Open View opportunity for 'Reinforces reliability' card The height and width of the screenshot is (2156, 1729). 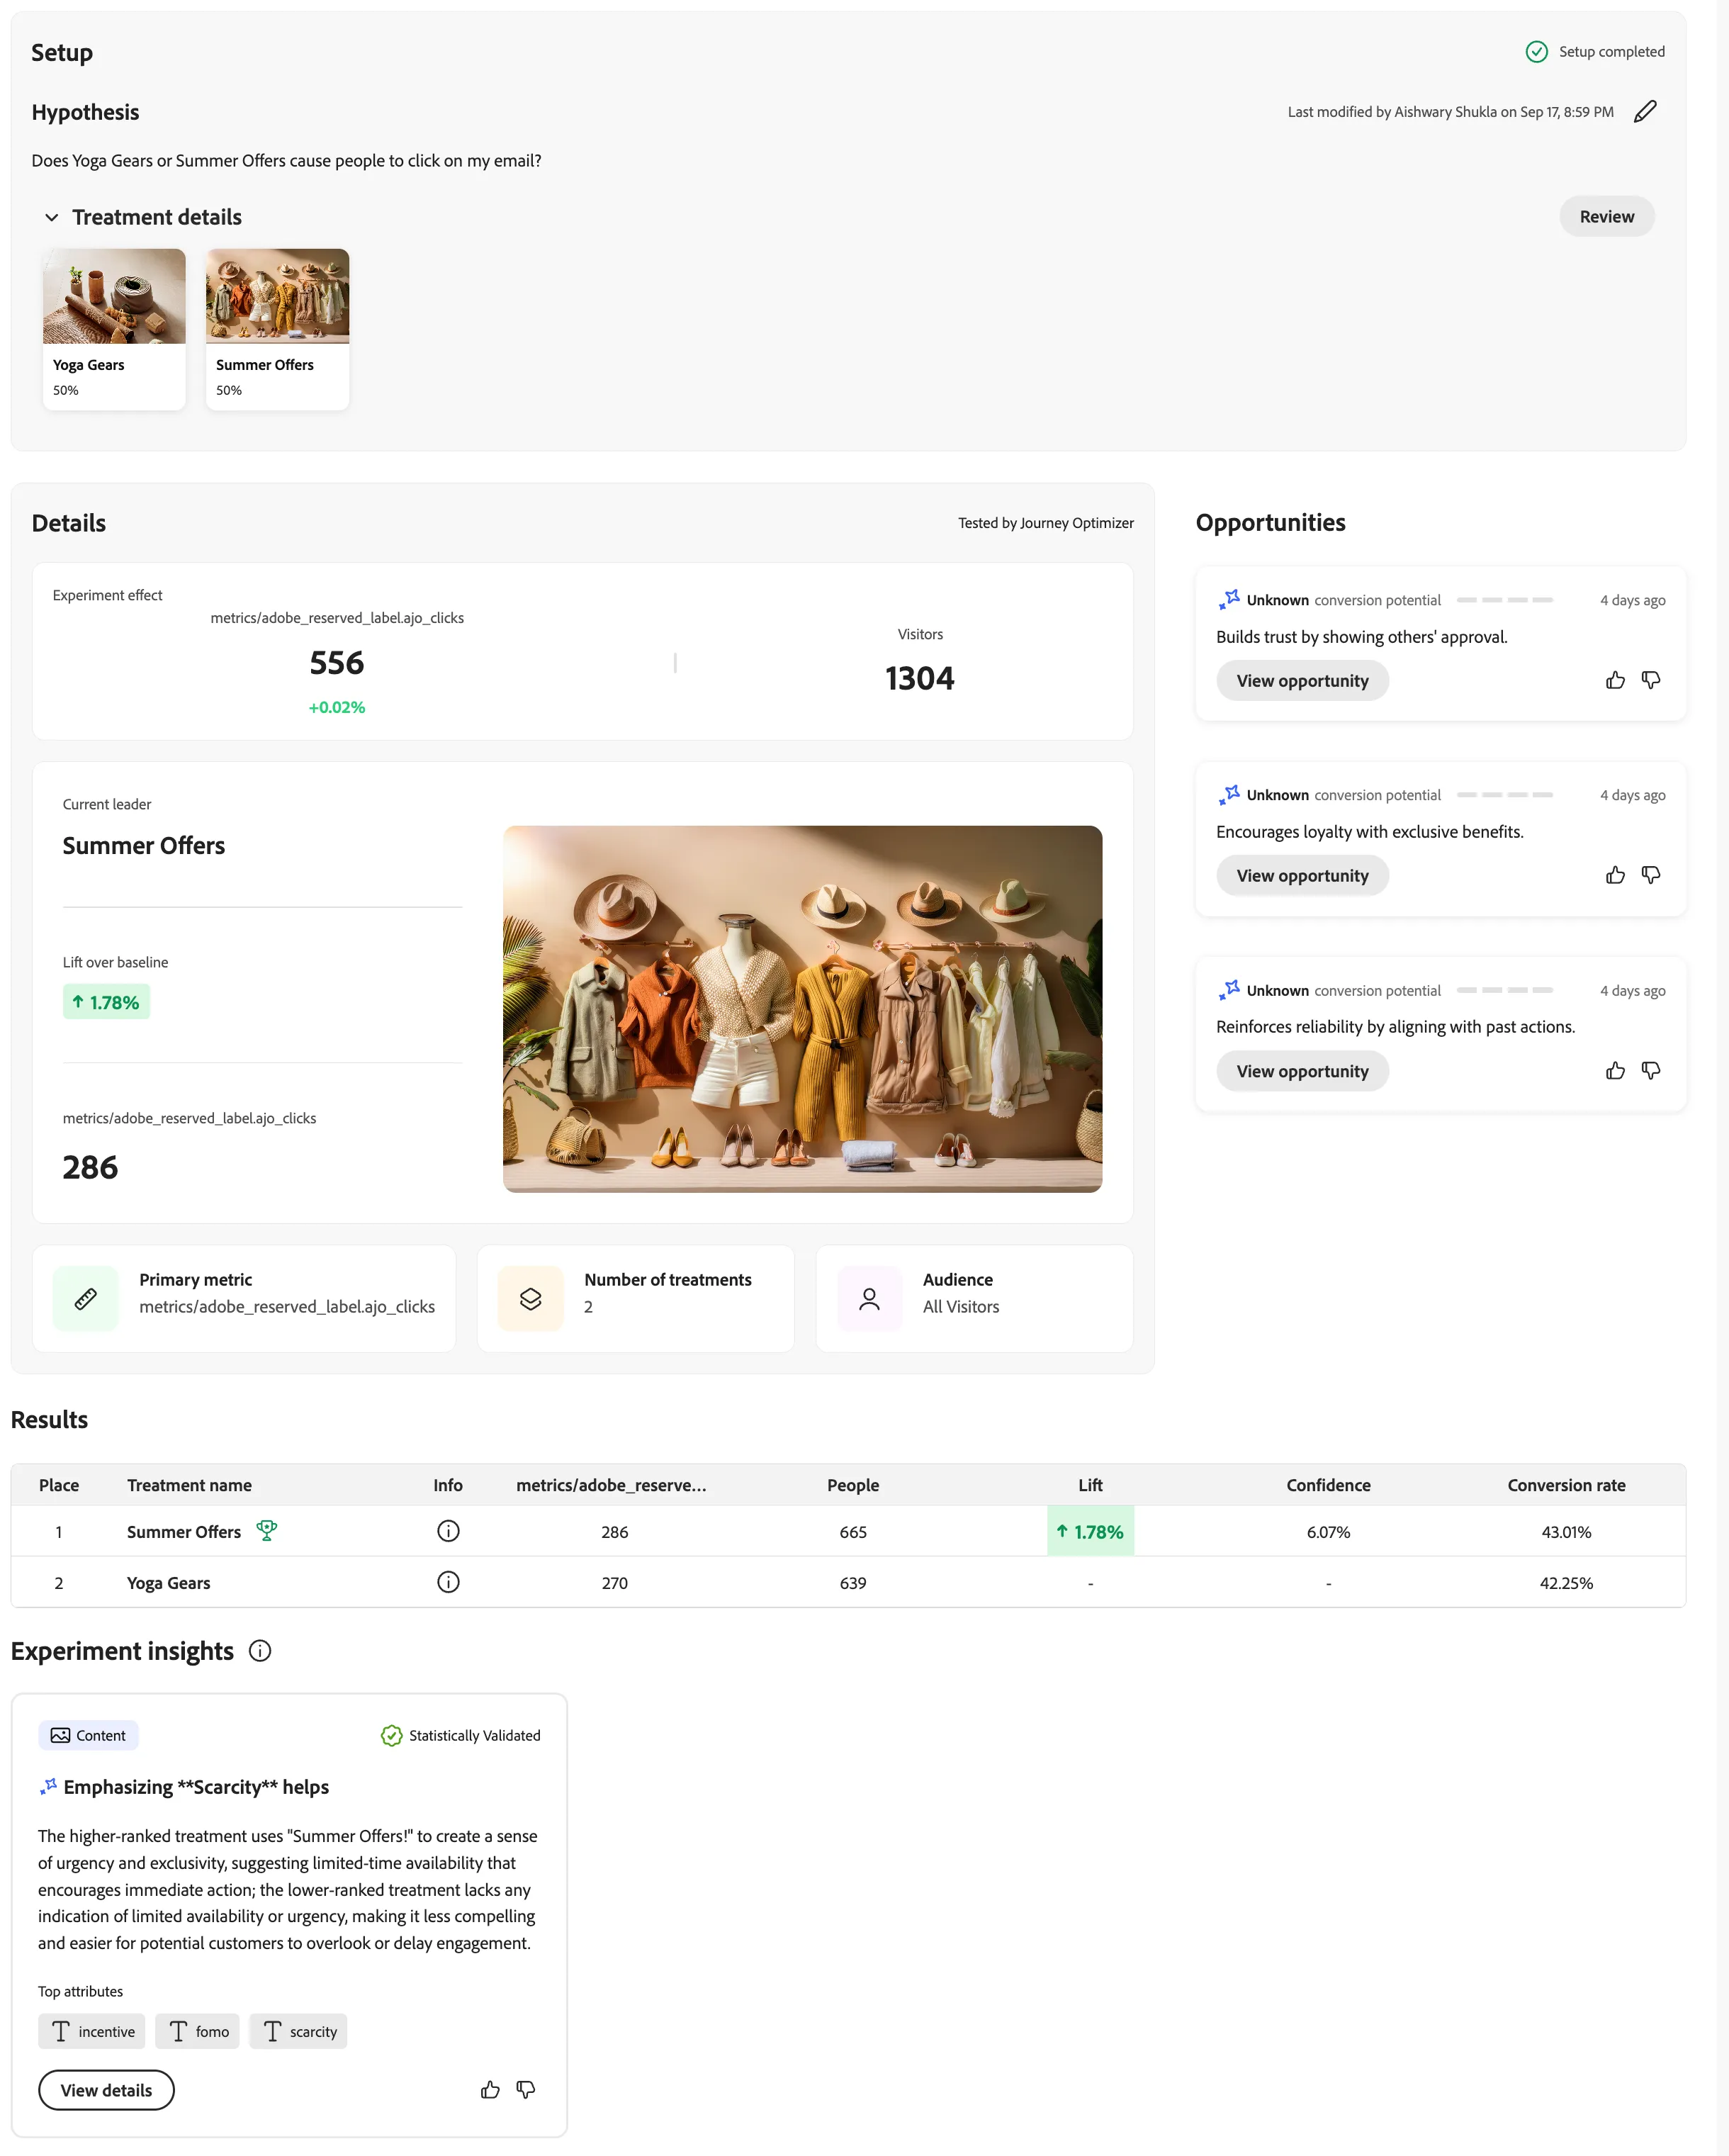coord(1302,1071)
